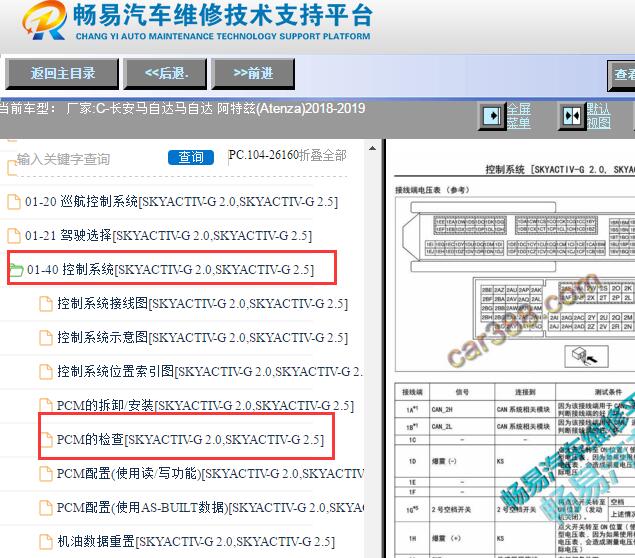Click the CAN_2H signal cell
This screenshot has width=635, height=558.
(x=462, y=409)
